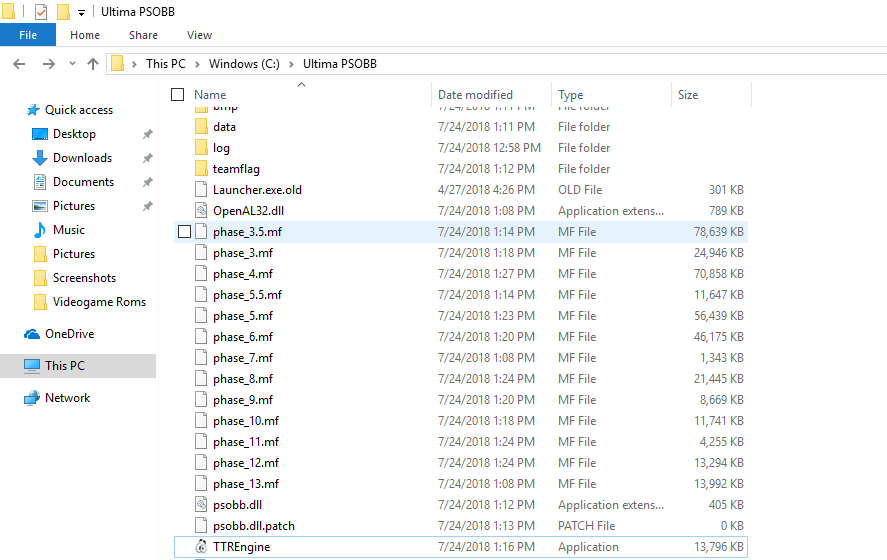Go up one folder level

click(x=93, y=64)
